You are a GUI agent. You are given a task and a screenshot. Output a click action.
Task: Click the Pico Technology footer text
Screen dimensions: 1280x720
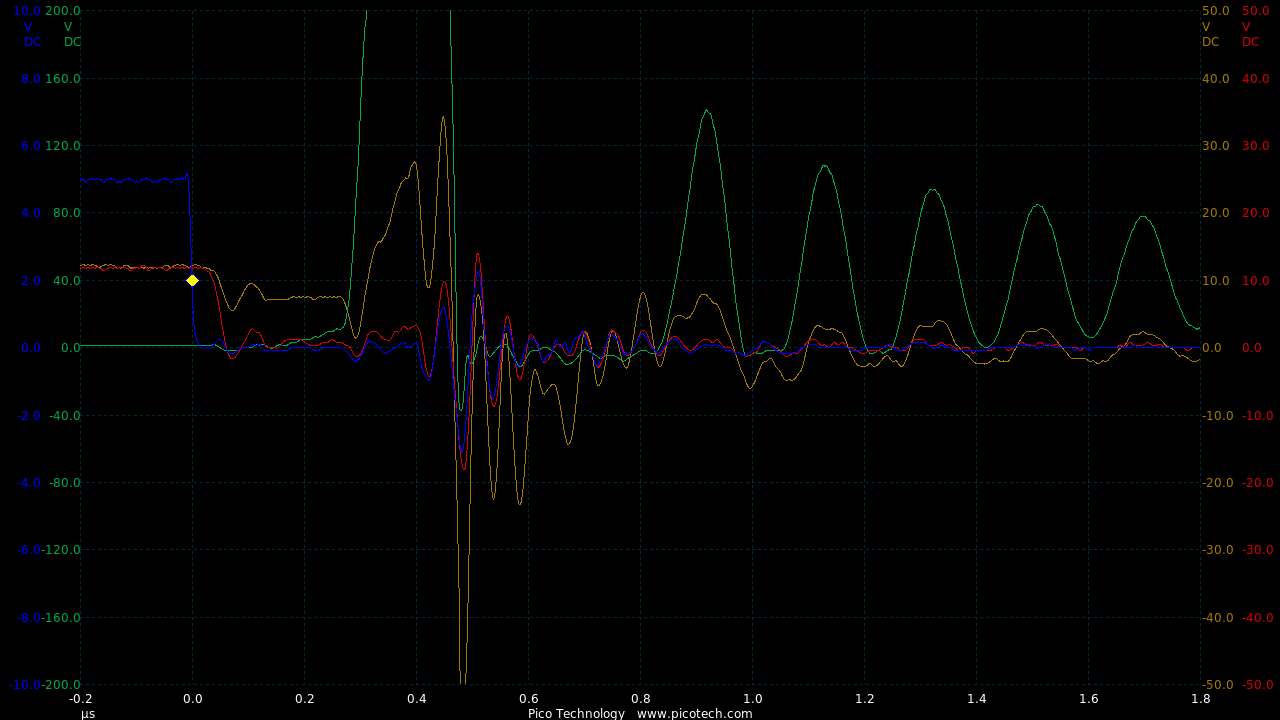point(576,714)
